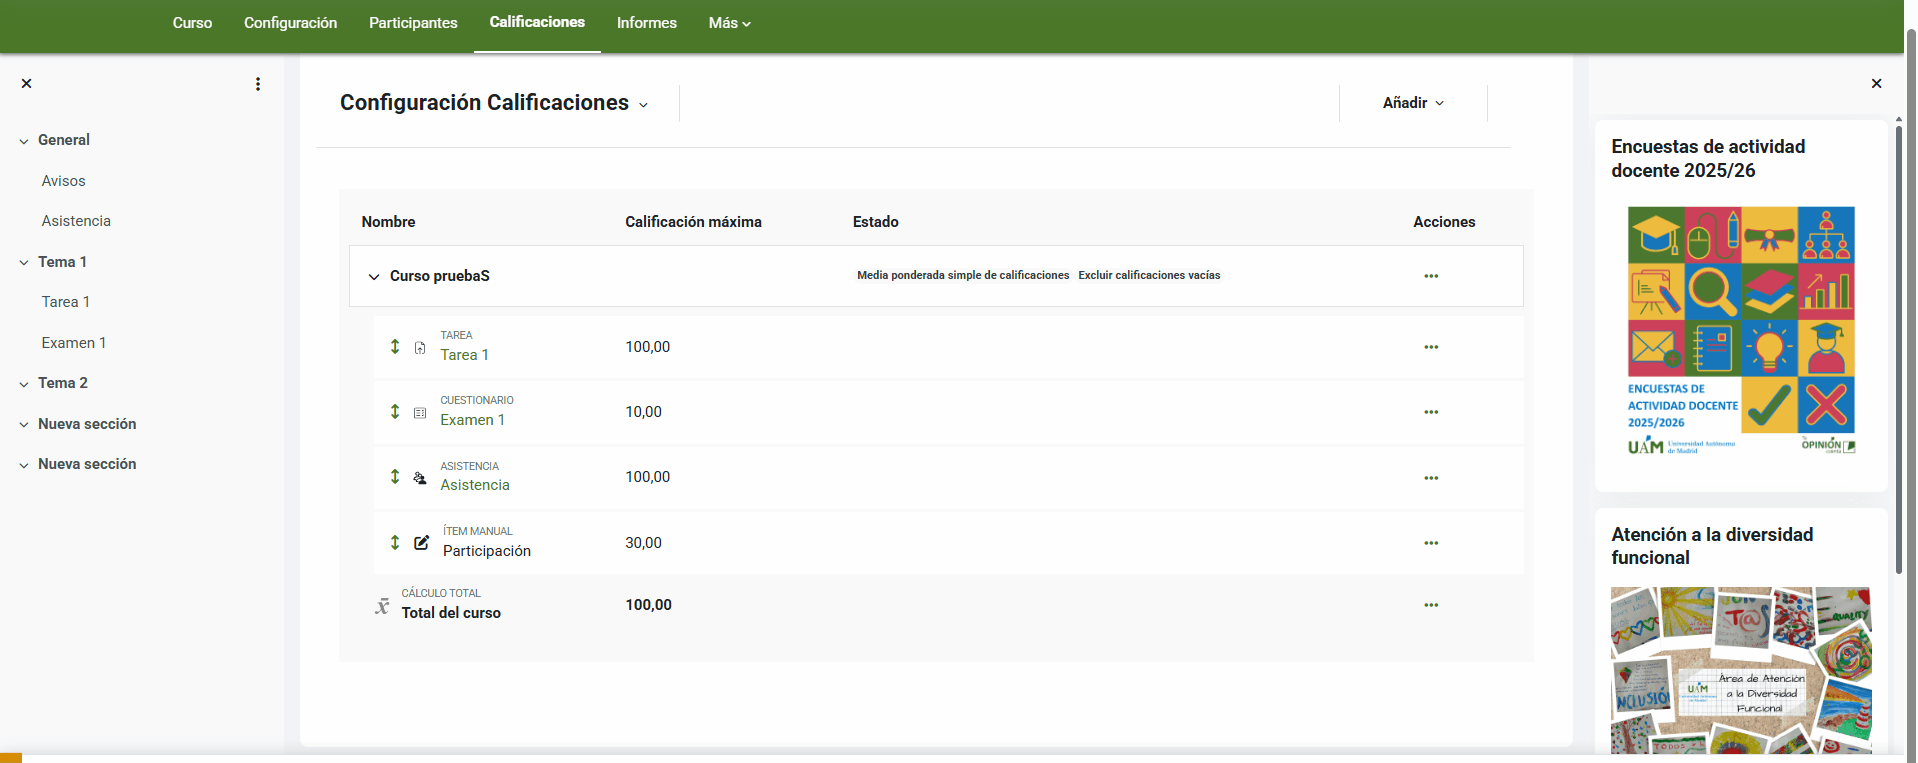Click the Excluir calificaciones vacías text
This screenshot has width=1918, height=763.
(x=1149, y=275)
